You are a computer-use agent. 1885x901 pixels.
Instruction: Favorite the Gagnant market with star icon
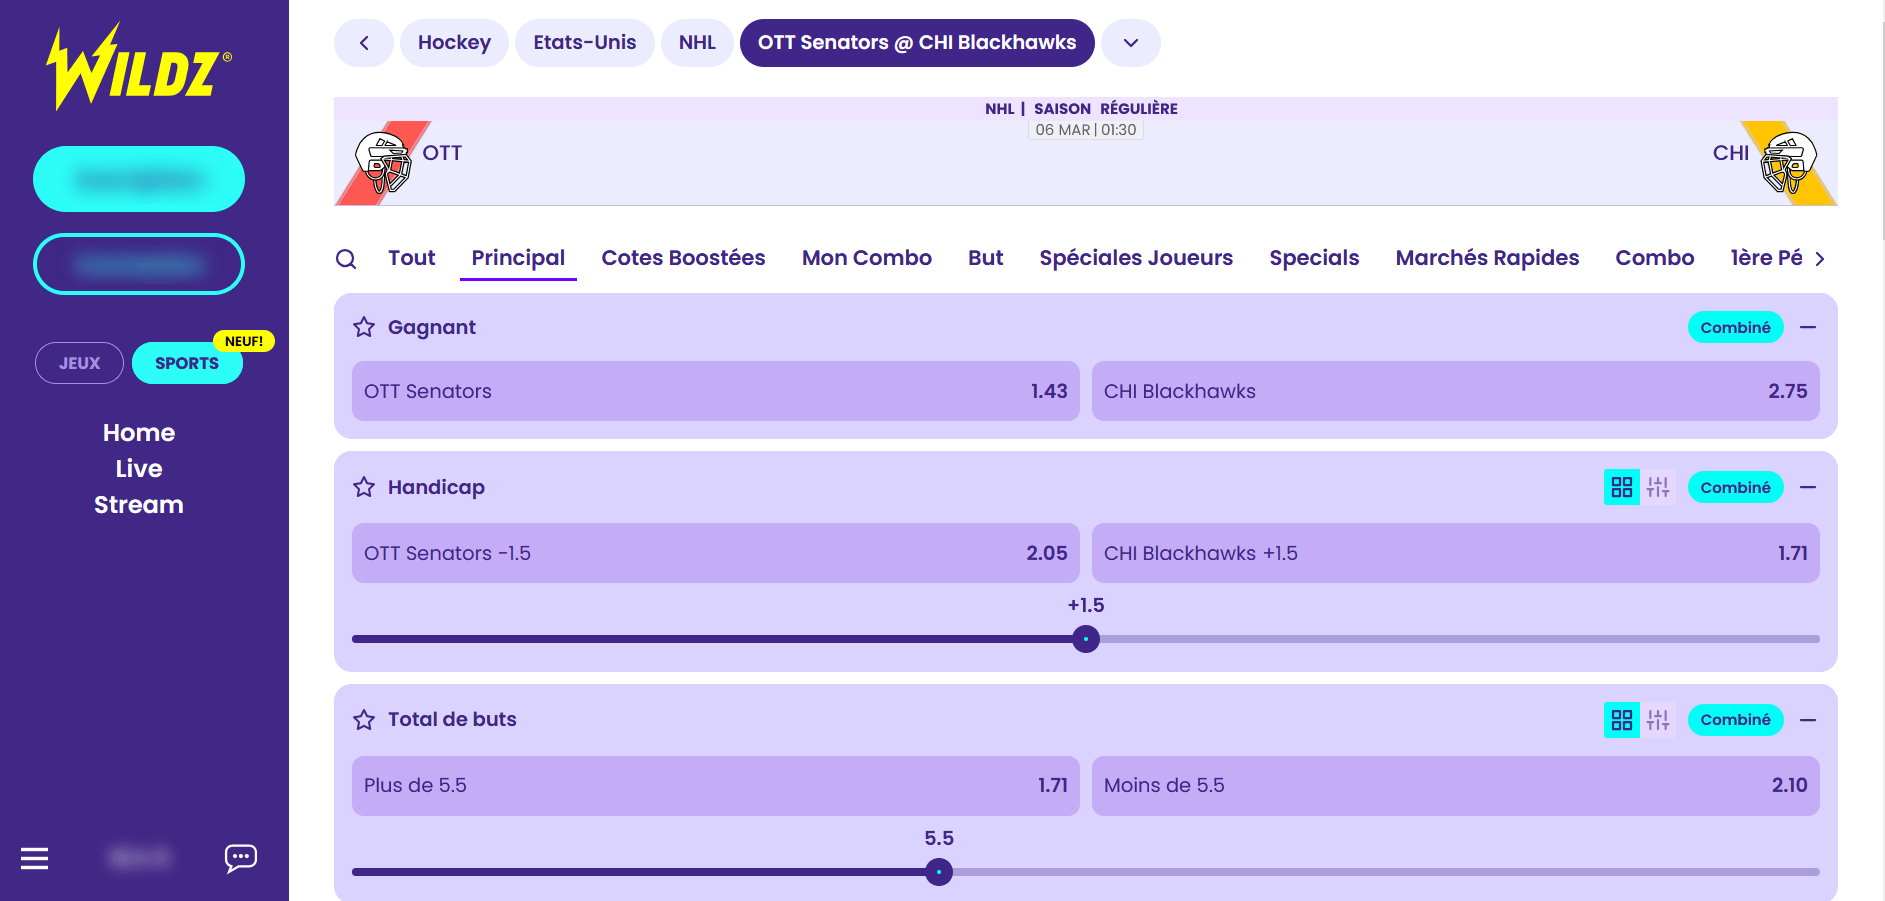[364, 327]
